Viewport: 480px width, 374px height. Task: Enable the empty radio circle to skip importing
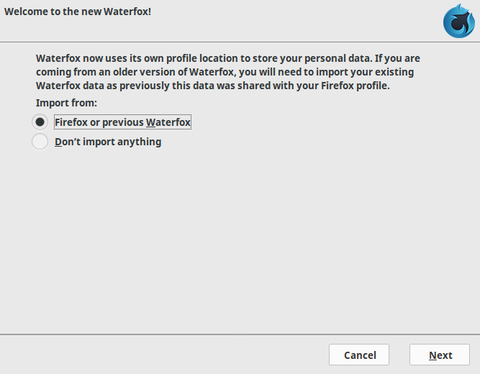point(40,141)
